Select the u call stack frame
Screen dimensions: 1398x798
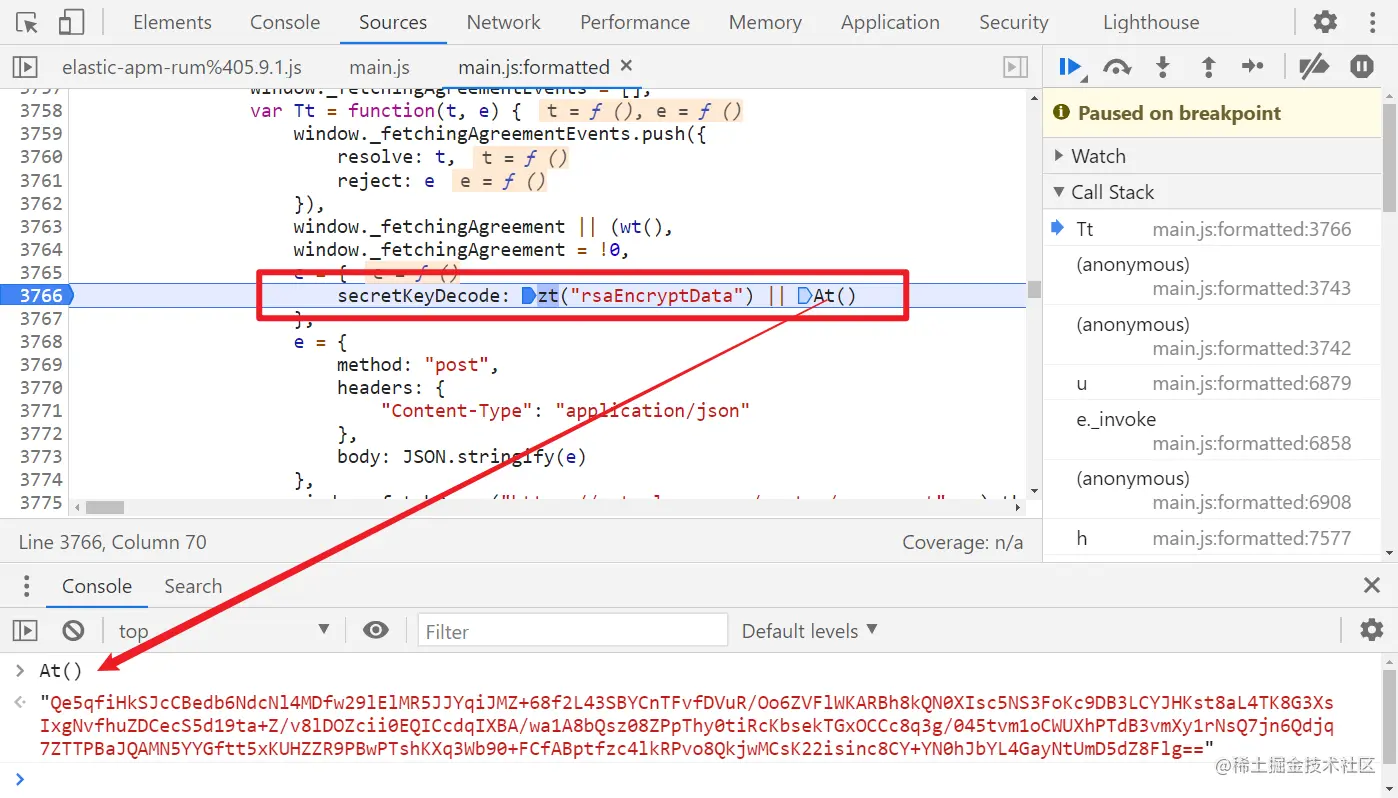tap(1213, 383)
